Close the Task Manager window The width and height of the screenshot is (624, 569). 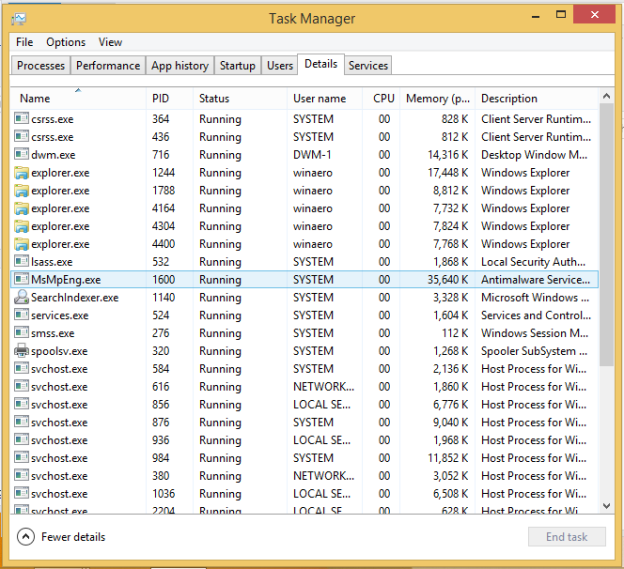(595, 14)
